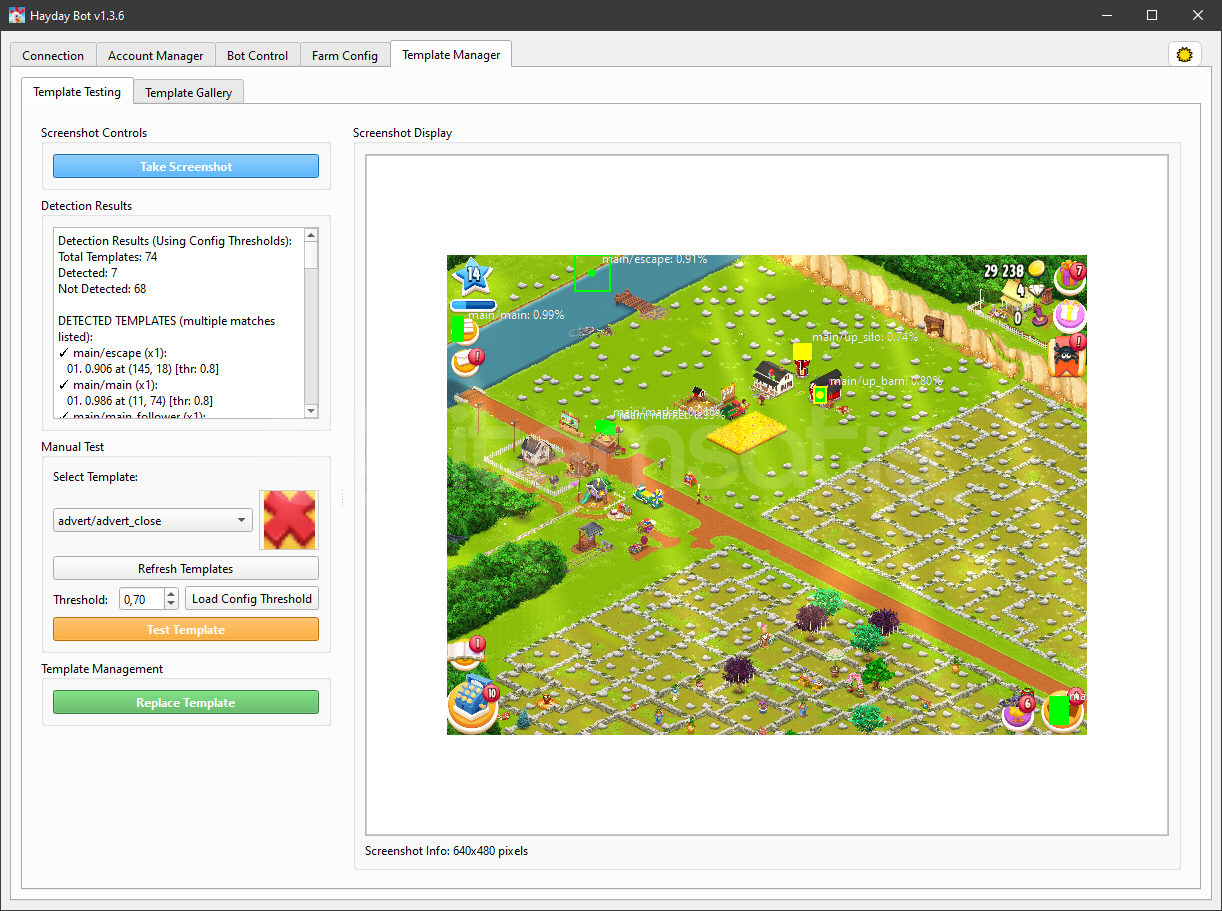
Task: Open the book icon with badge 1
Action: 465,653
